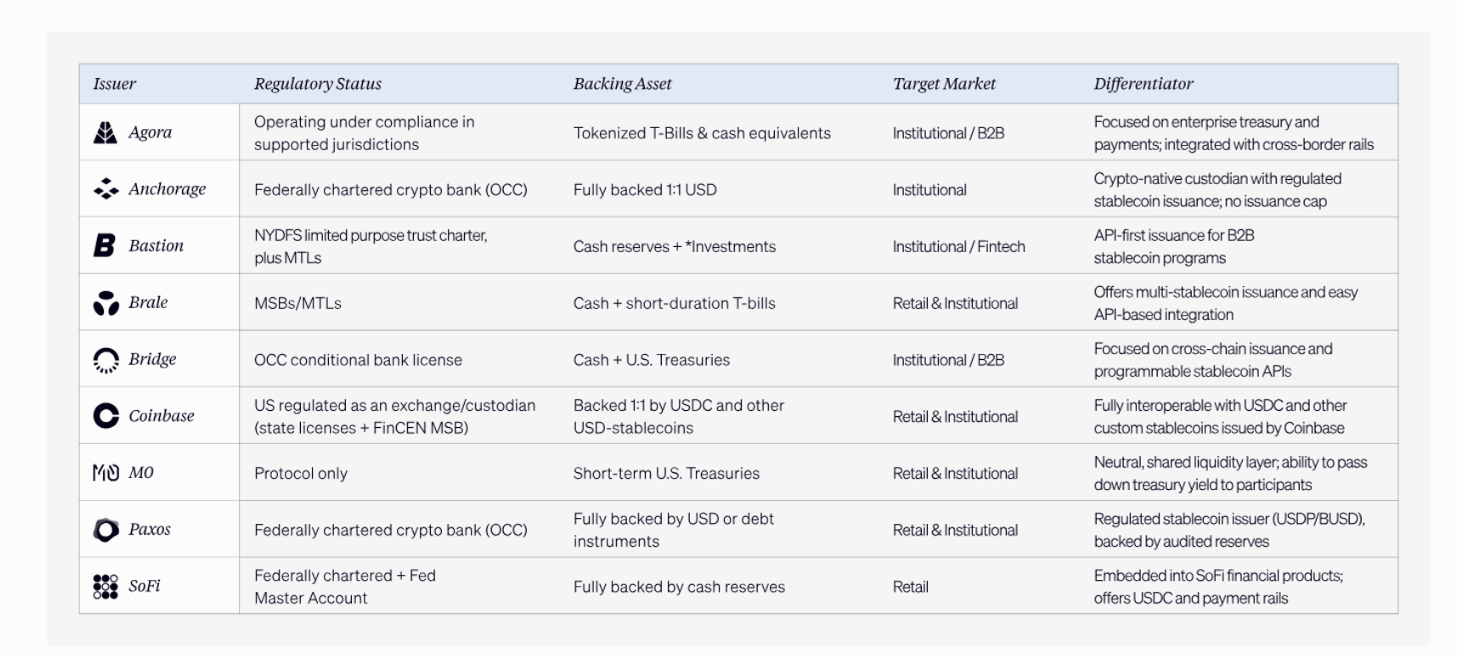Click SoFi's 'Retail' target market cell
This screenshot has width=1457, height=655.
910,587
